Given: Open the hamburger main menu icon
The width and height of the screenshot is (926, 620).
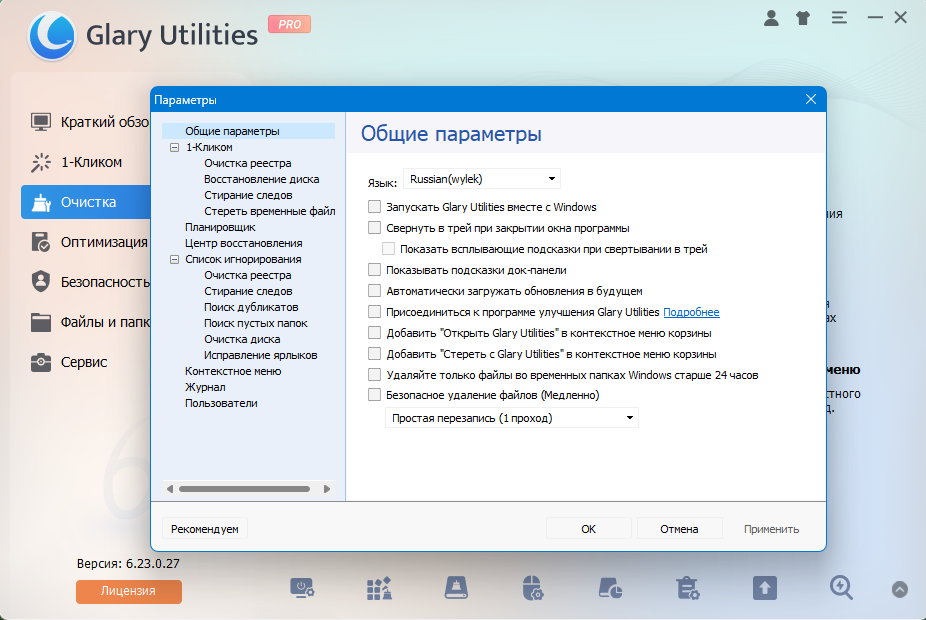Looking at the screenshot, I should click(x=839, y=18).
